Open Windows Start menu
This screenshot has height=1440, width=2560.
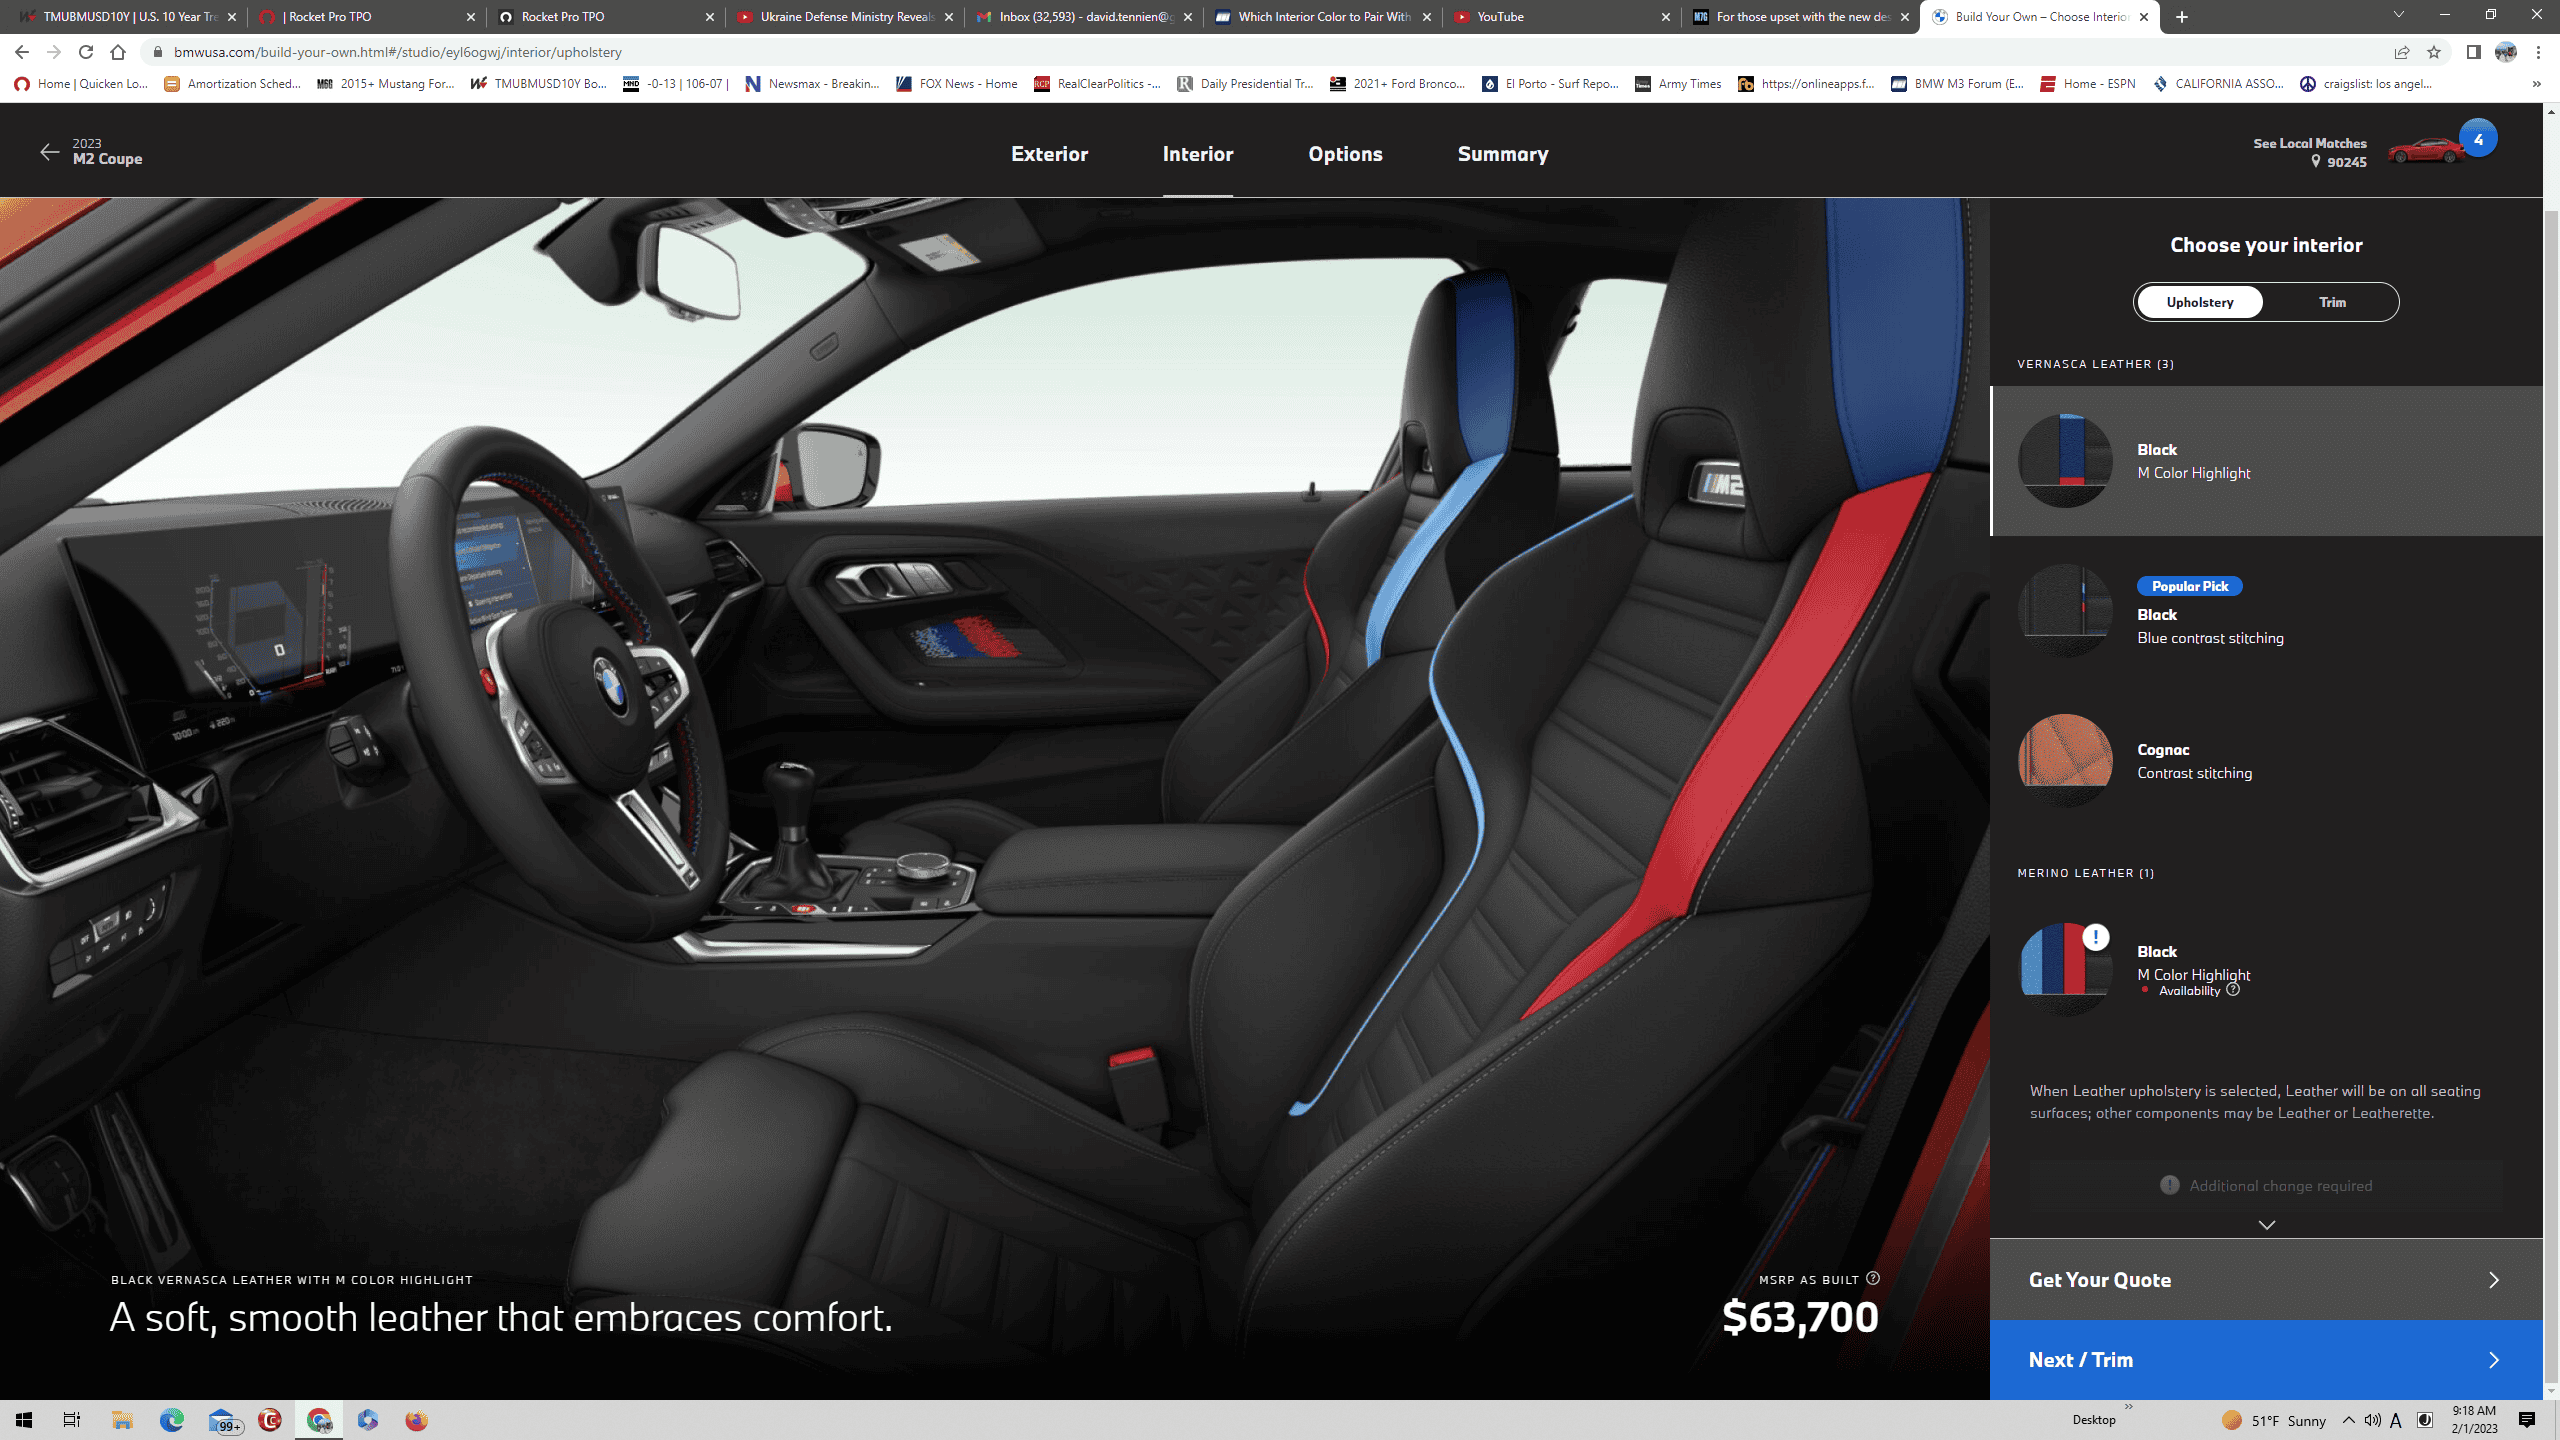pyautogui.click(x=24, y=1420)
